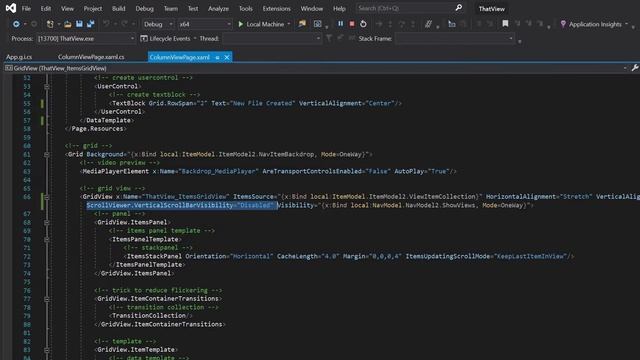The width and height of the screenshot is (640, 360).
Task: Click the Comment Out lines icon
Action: pos(428,24)
